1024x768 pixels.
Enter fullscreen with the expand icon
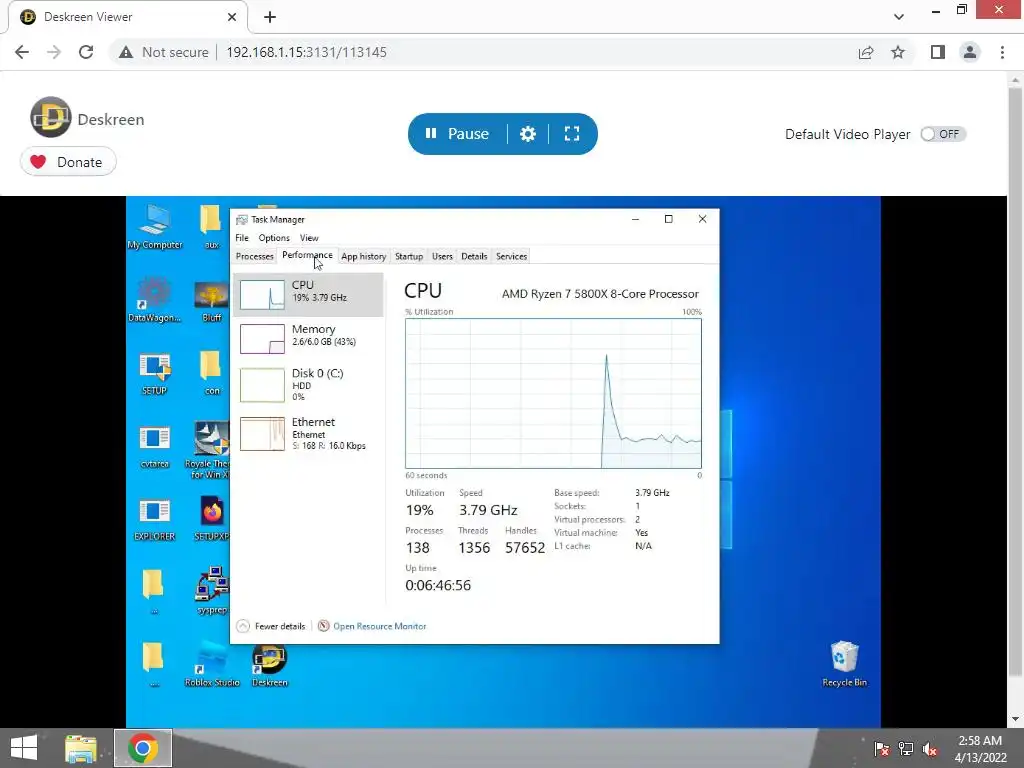tap(572, 134)
